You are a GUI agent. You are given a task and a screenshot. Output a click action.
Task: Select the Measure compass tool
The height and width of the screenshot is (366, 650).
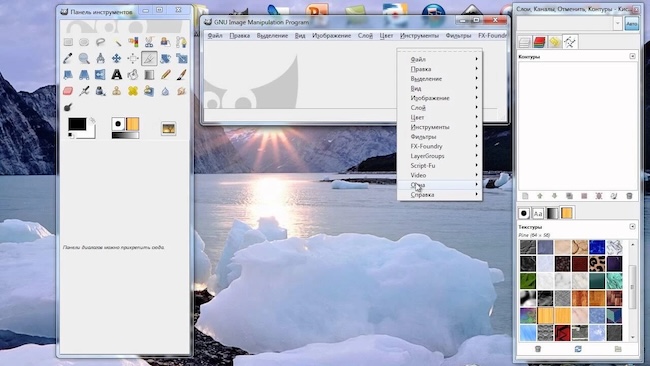click(x=100, y=58)
